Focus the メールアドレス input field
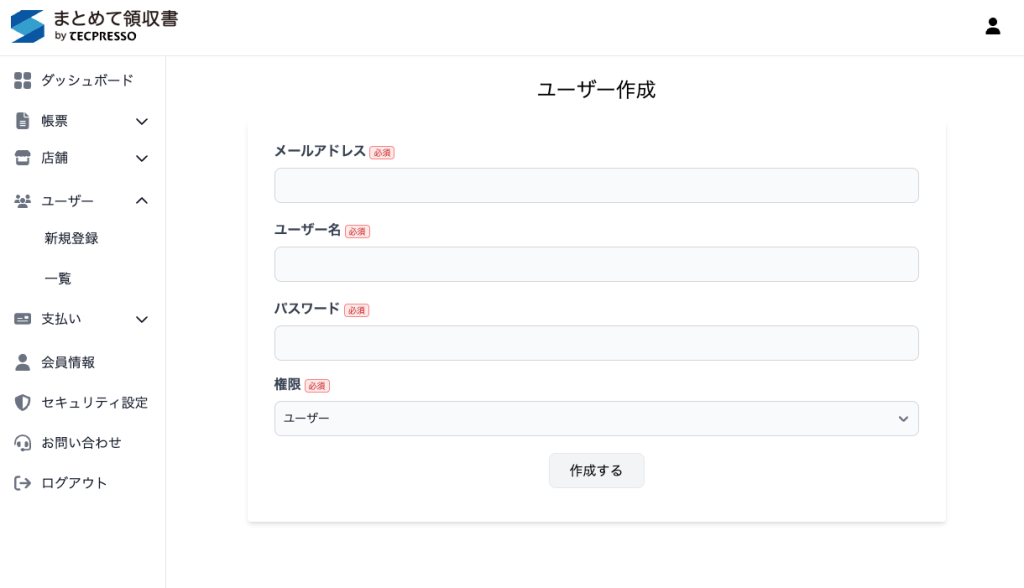Viewport: 1024px width, 588px height. coord(596,185)
